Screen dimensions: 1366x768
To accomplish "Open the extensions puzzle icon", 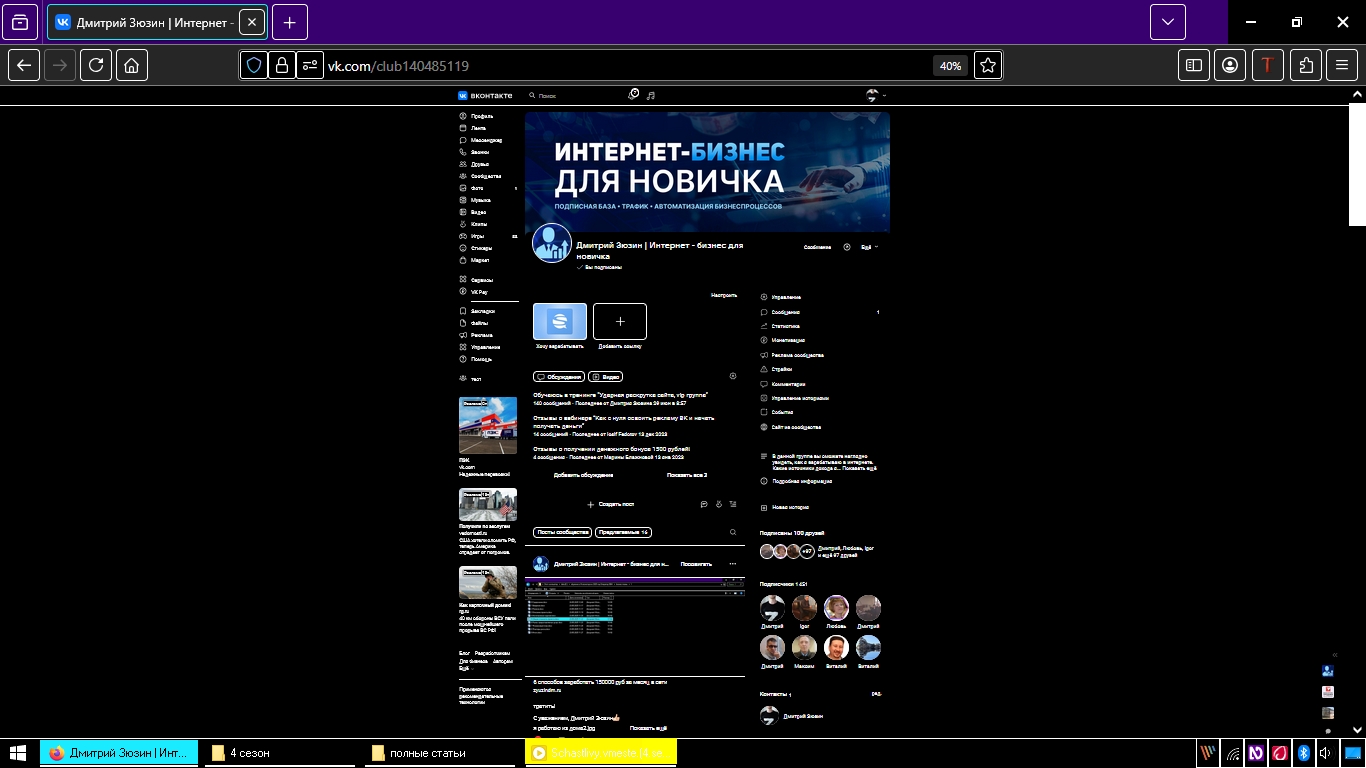I will point(1306,65).
